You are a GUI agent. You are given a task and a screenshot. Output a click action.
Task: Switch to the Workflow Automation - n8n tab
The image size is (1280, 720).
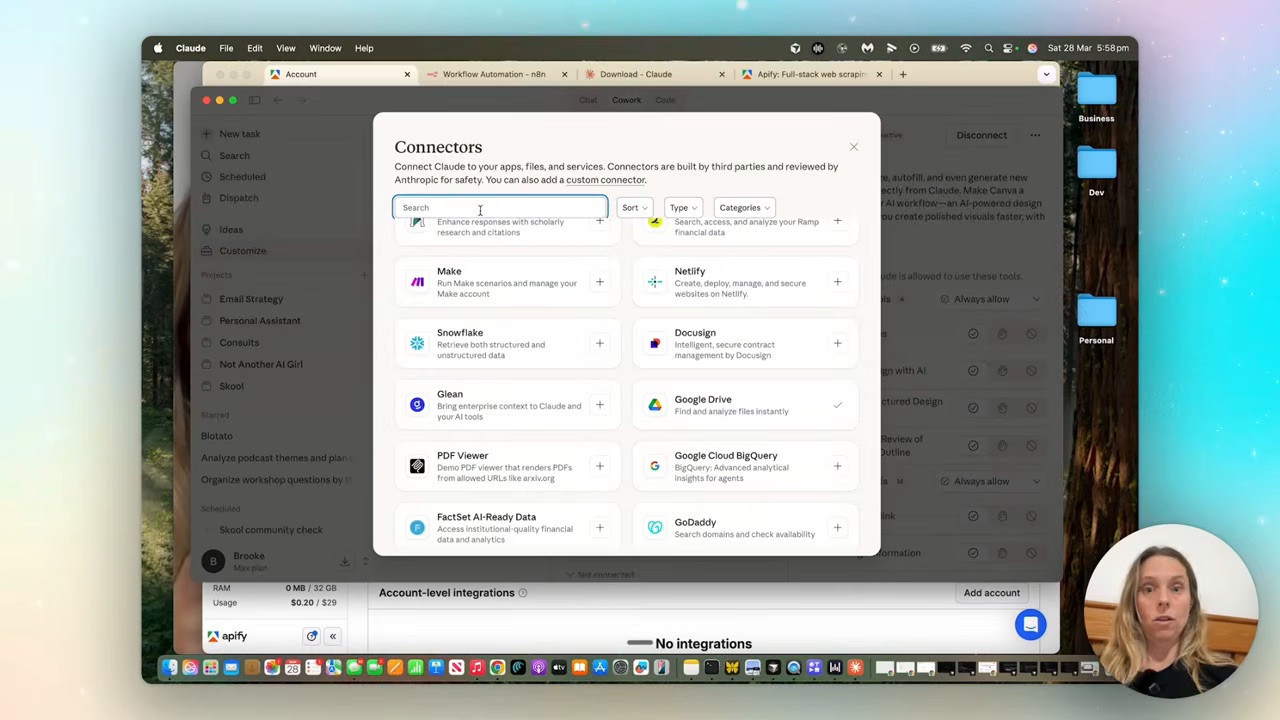[494, 74]
